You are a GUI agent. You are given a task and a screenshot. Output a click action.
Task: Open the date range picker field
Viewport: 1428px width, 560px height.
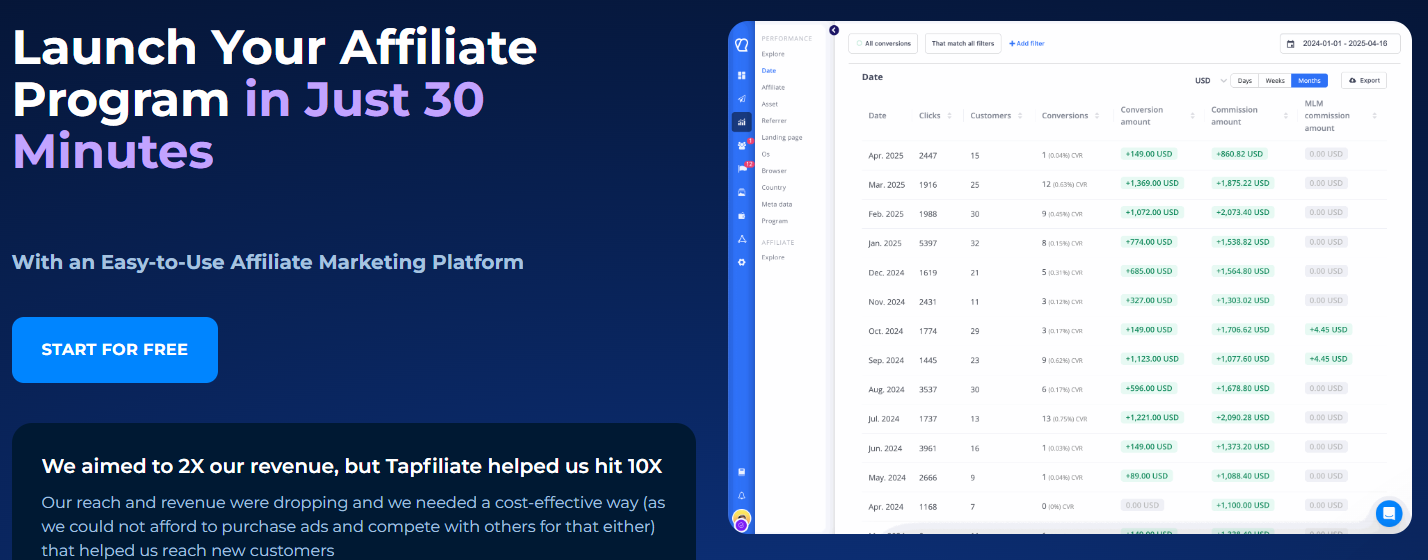[1340, 44]
